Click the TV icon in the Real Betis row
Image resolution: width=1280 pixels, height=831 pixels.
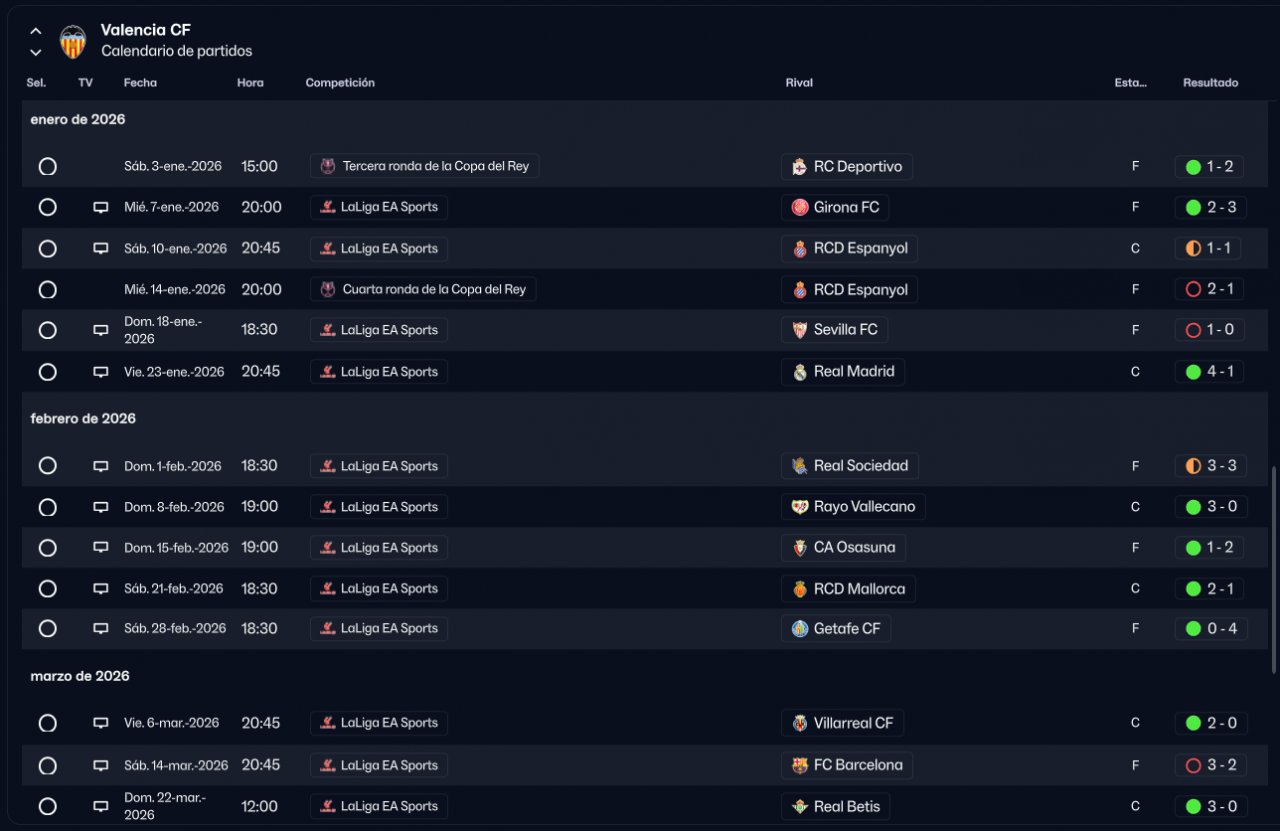pos(101,806)
